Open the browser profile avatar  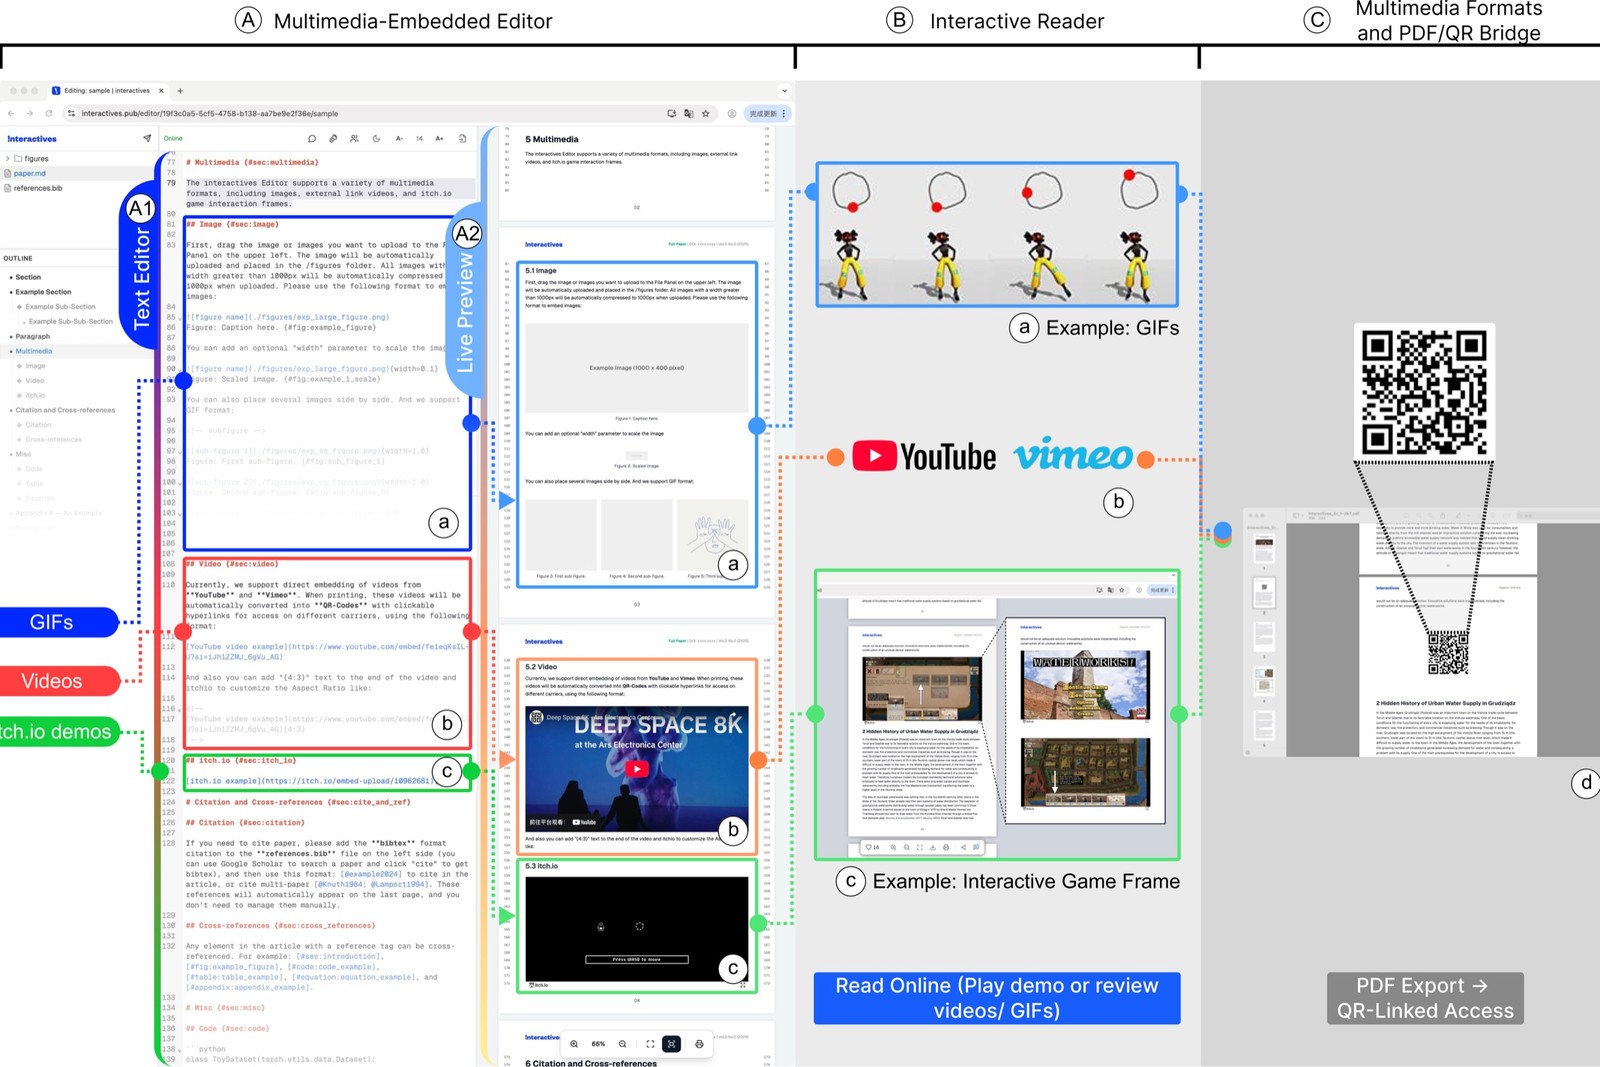[732, 113]
